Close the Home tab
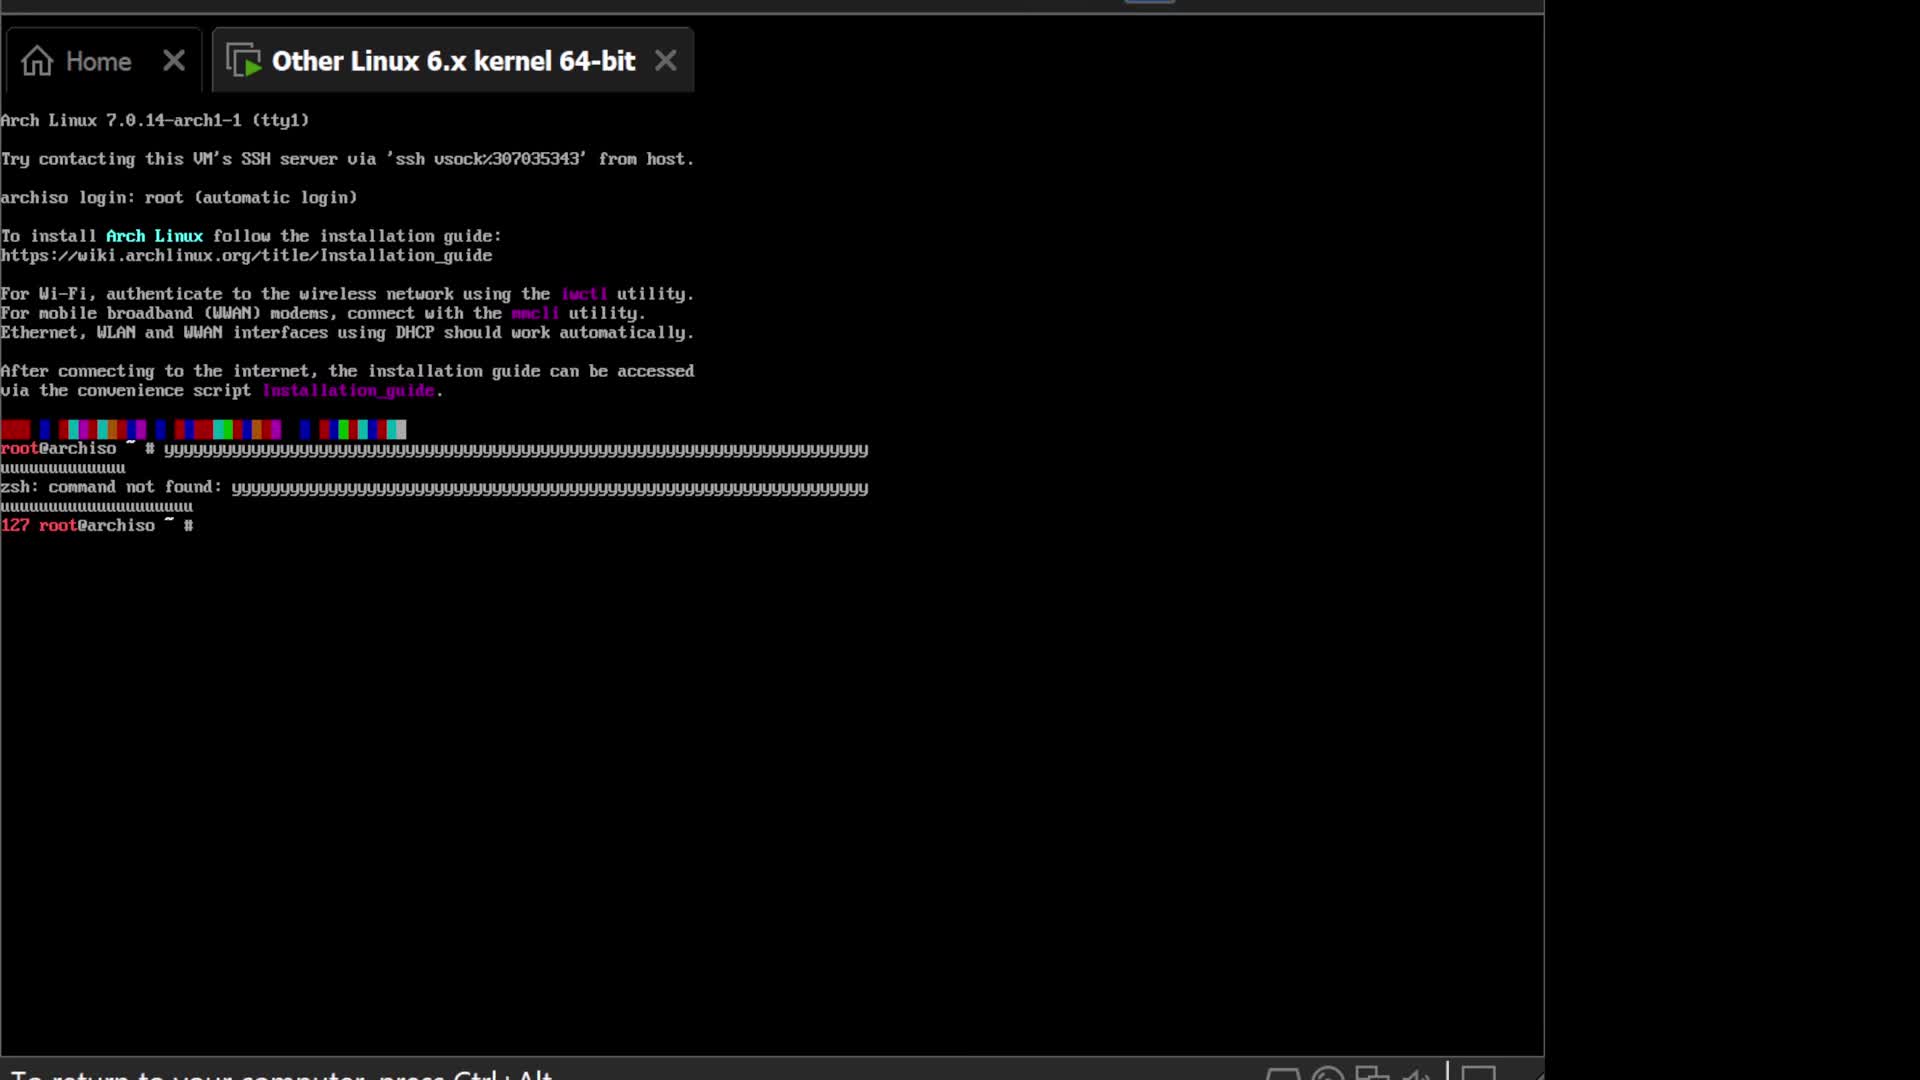The width and height of the screenshot is (1920, 1080). click(174, 61)
